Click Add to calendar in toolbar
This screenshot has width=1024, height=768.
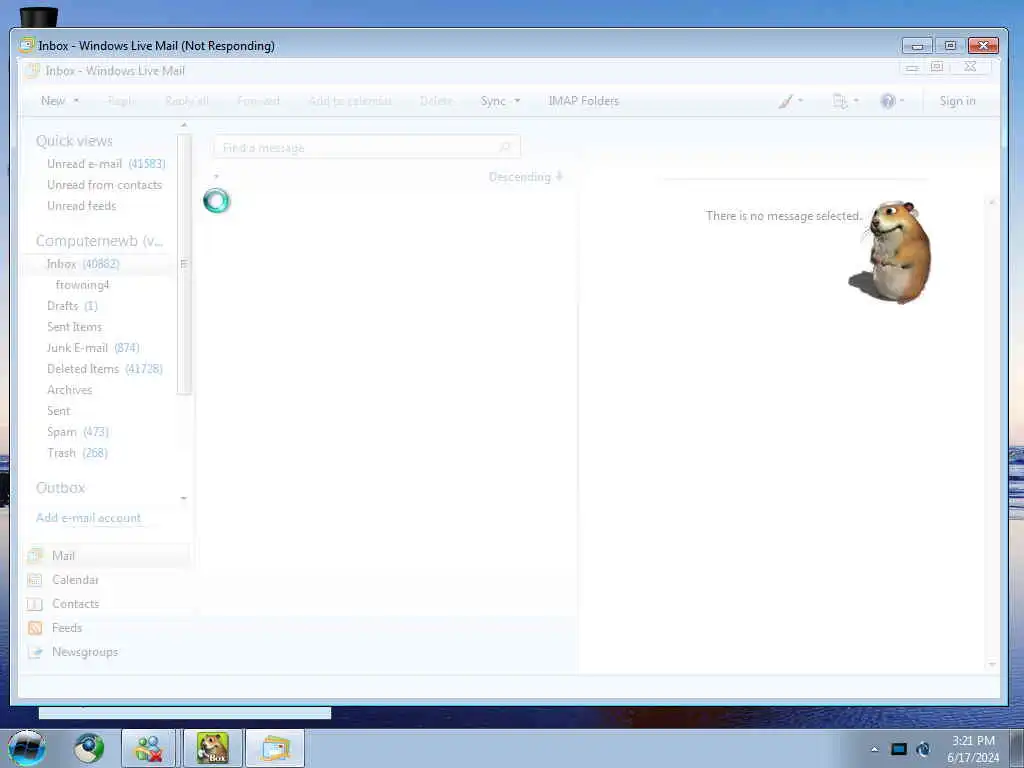(x=350, y=101)
